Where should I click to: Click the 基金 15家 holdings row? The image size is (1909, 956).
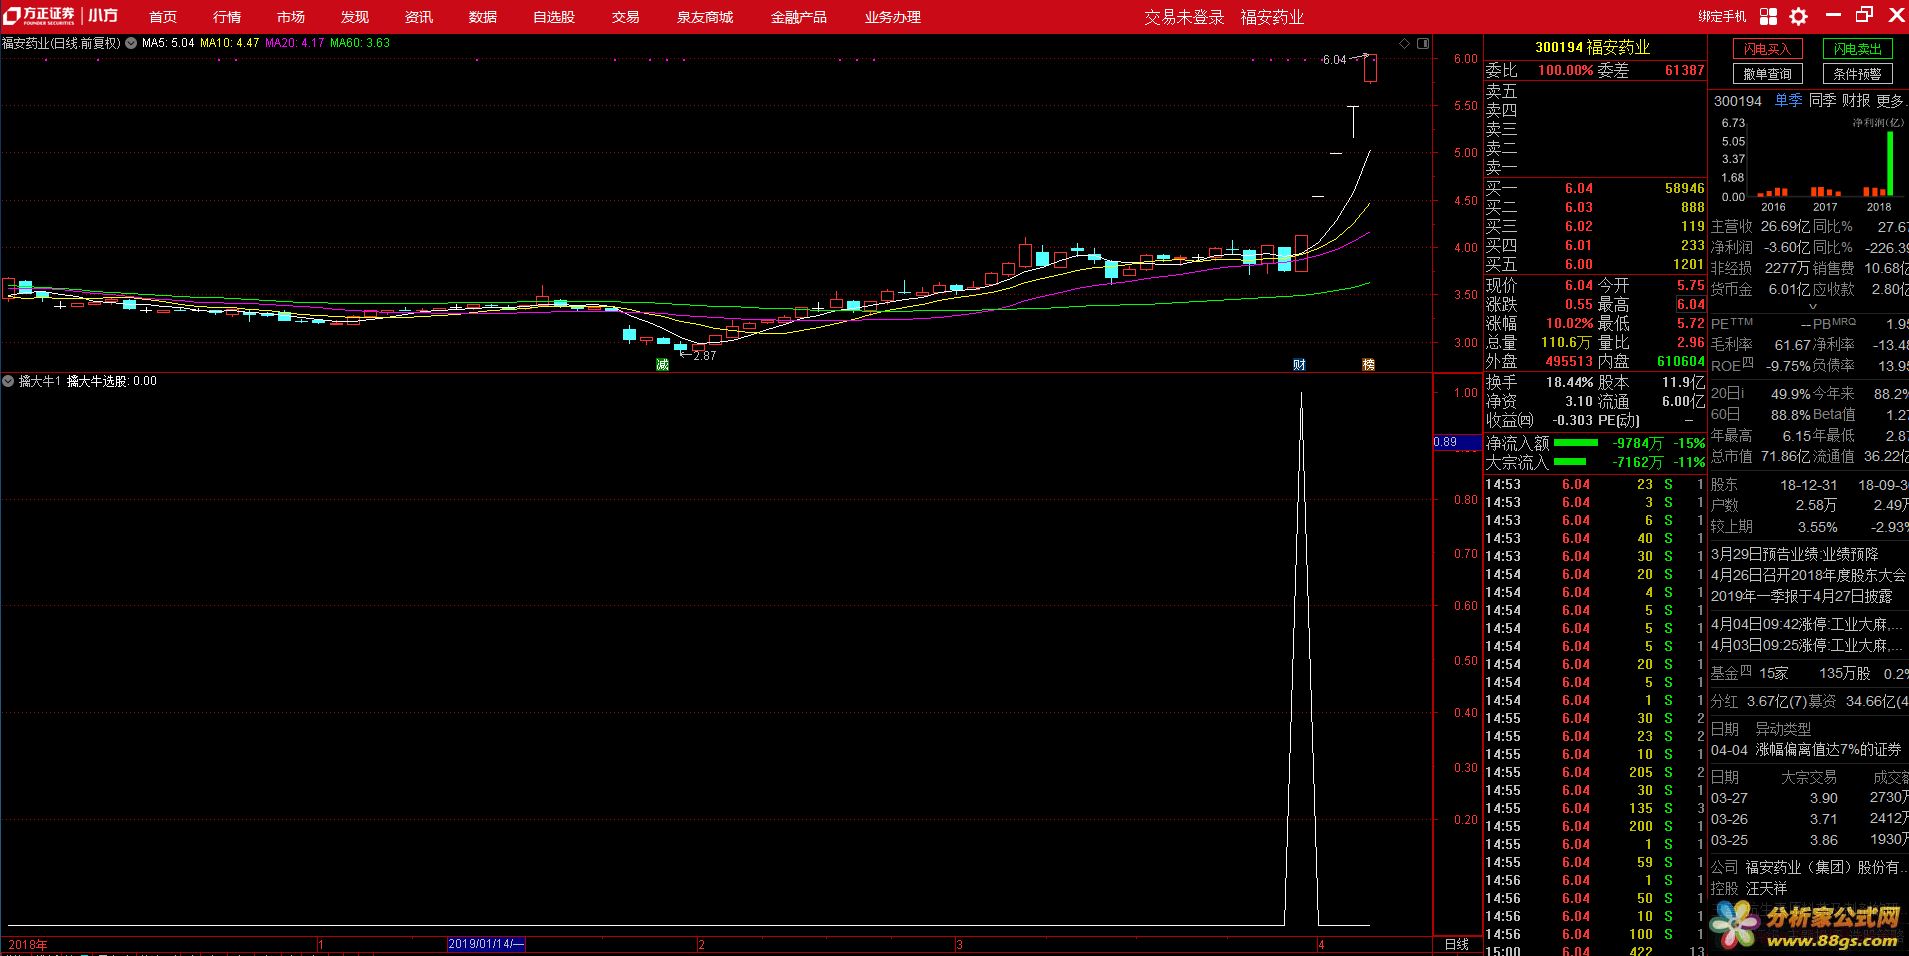[x=1809, y=674]
